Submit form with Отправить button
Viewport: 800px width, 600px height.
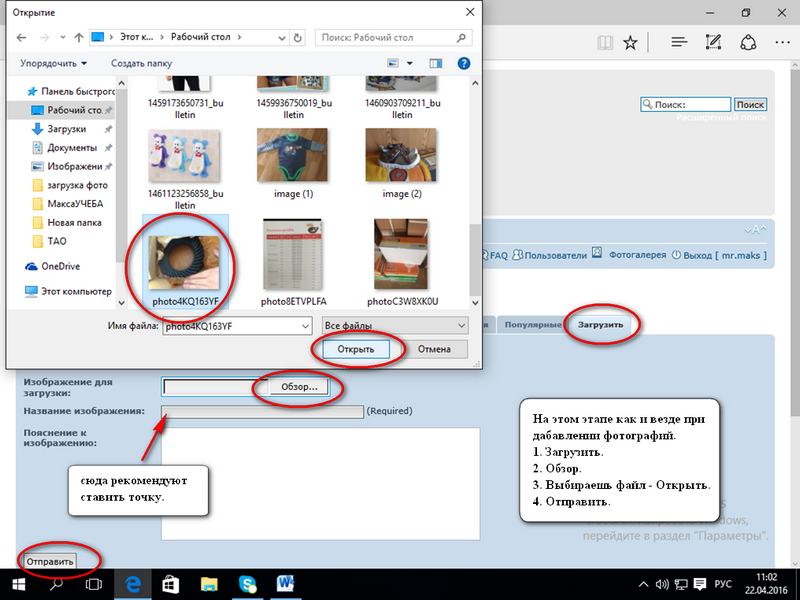(x=50, y=561)
